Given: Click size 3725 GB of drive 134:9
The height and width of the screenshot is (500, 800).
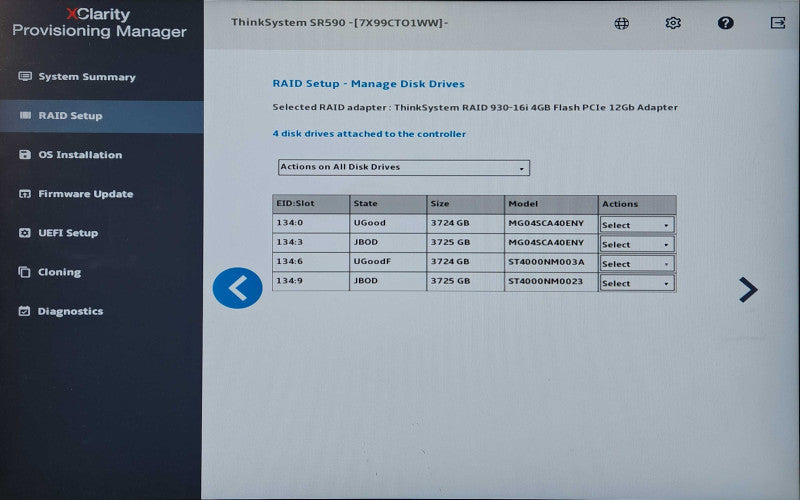Looking at the screenshot, I should (465, 281).
